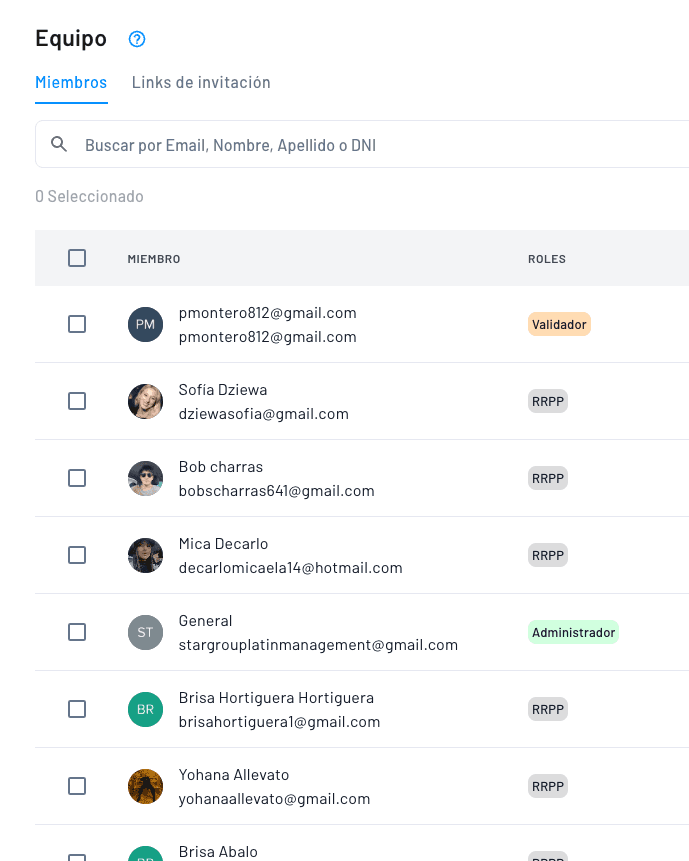Image resolution: width=689 pixels, height=861 pixels.
Task: Open the PM avatar of pmontero812
Action: [x=145, y=324]
